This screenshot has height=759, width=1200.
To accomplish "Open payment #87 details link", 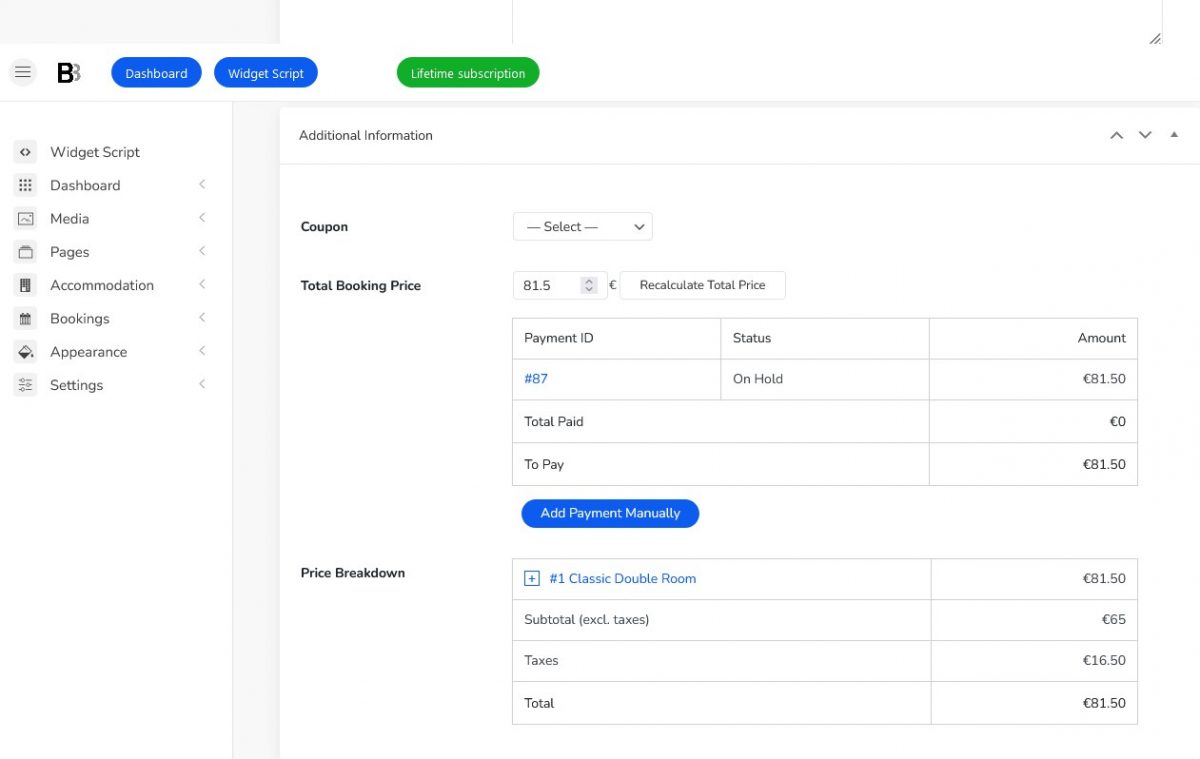I will pyautogui.click(x=535, y=379).
